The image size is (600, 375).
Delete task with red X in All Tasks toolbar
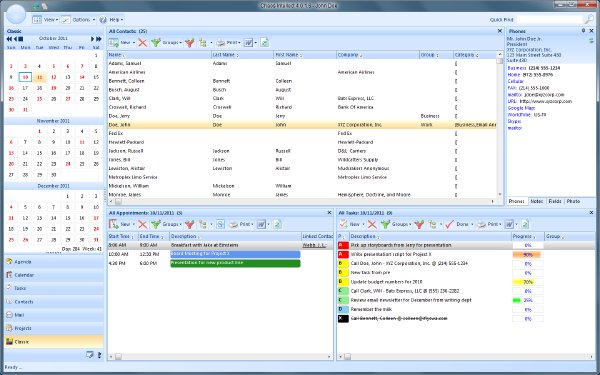[372, 224]
